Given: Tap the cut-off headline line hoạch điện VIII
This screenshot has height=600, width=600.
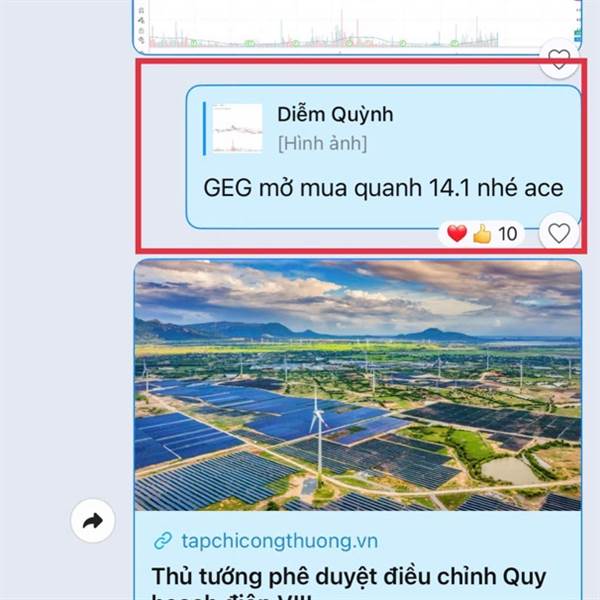Looking at the screenshot, I should 232,596.
